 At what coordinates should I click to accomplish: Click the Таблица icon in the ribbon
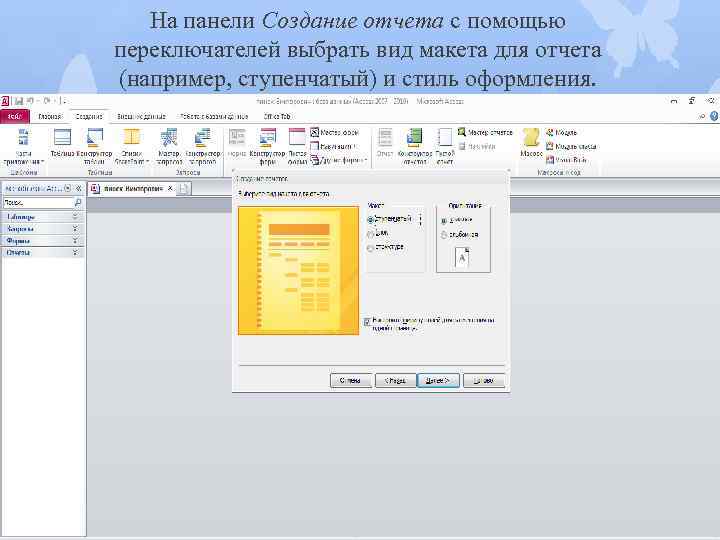[62, 143]
